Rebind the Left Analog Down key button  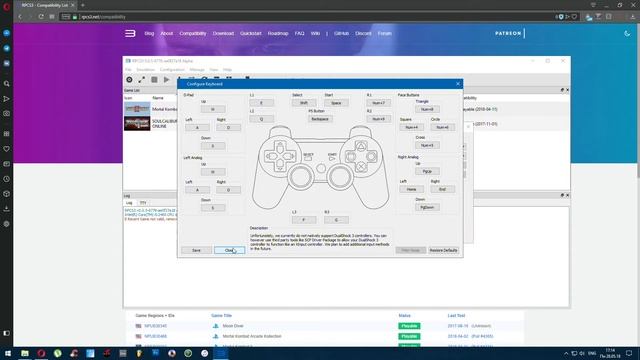point(213,208)
